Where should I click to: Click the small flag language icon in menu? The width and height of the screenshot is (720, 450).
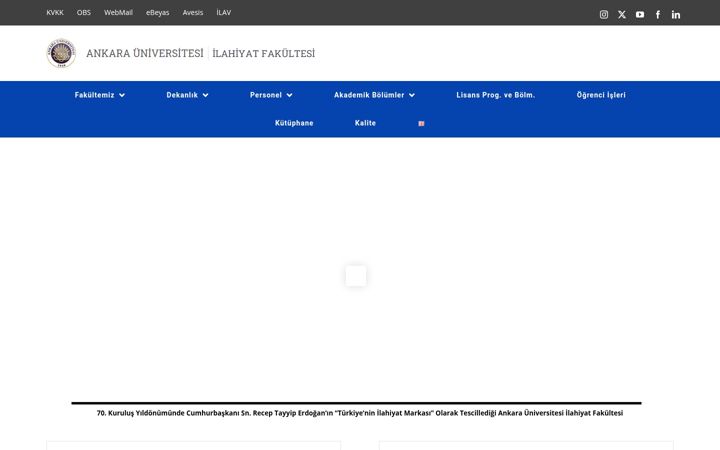point(421,124)
